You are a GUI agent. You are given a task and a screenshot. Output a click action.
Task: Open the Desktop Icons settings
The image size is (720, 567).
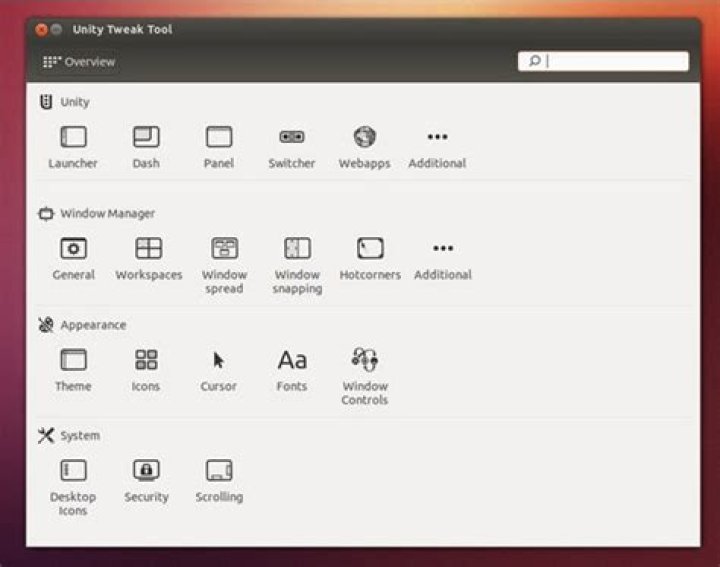73,471
